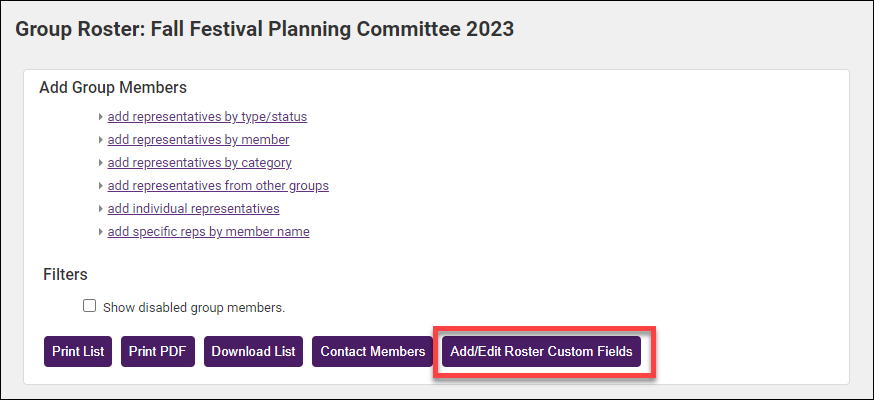The width and height of the screenshot is (874, 400).
Task: Click the Contact Members button
Action: pyautogui.click(x=373, y=352)
